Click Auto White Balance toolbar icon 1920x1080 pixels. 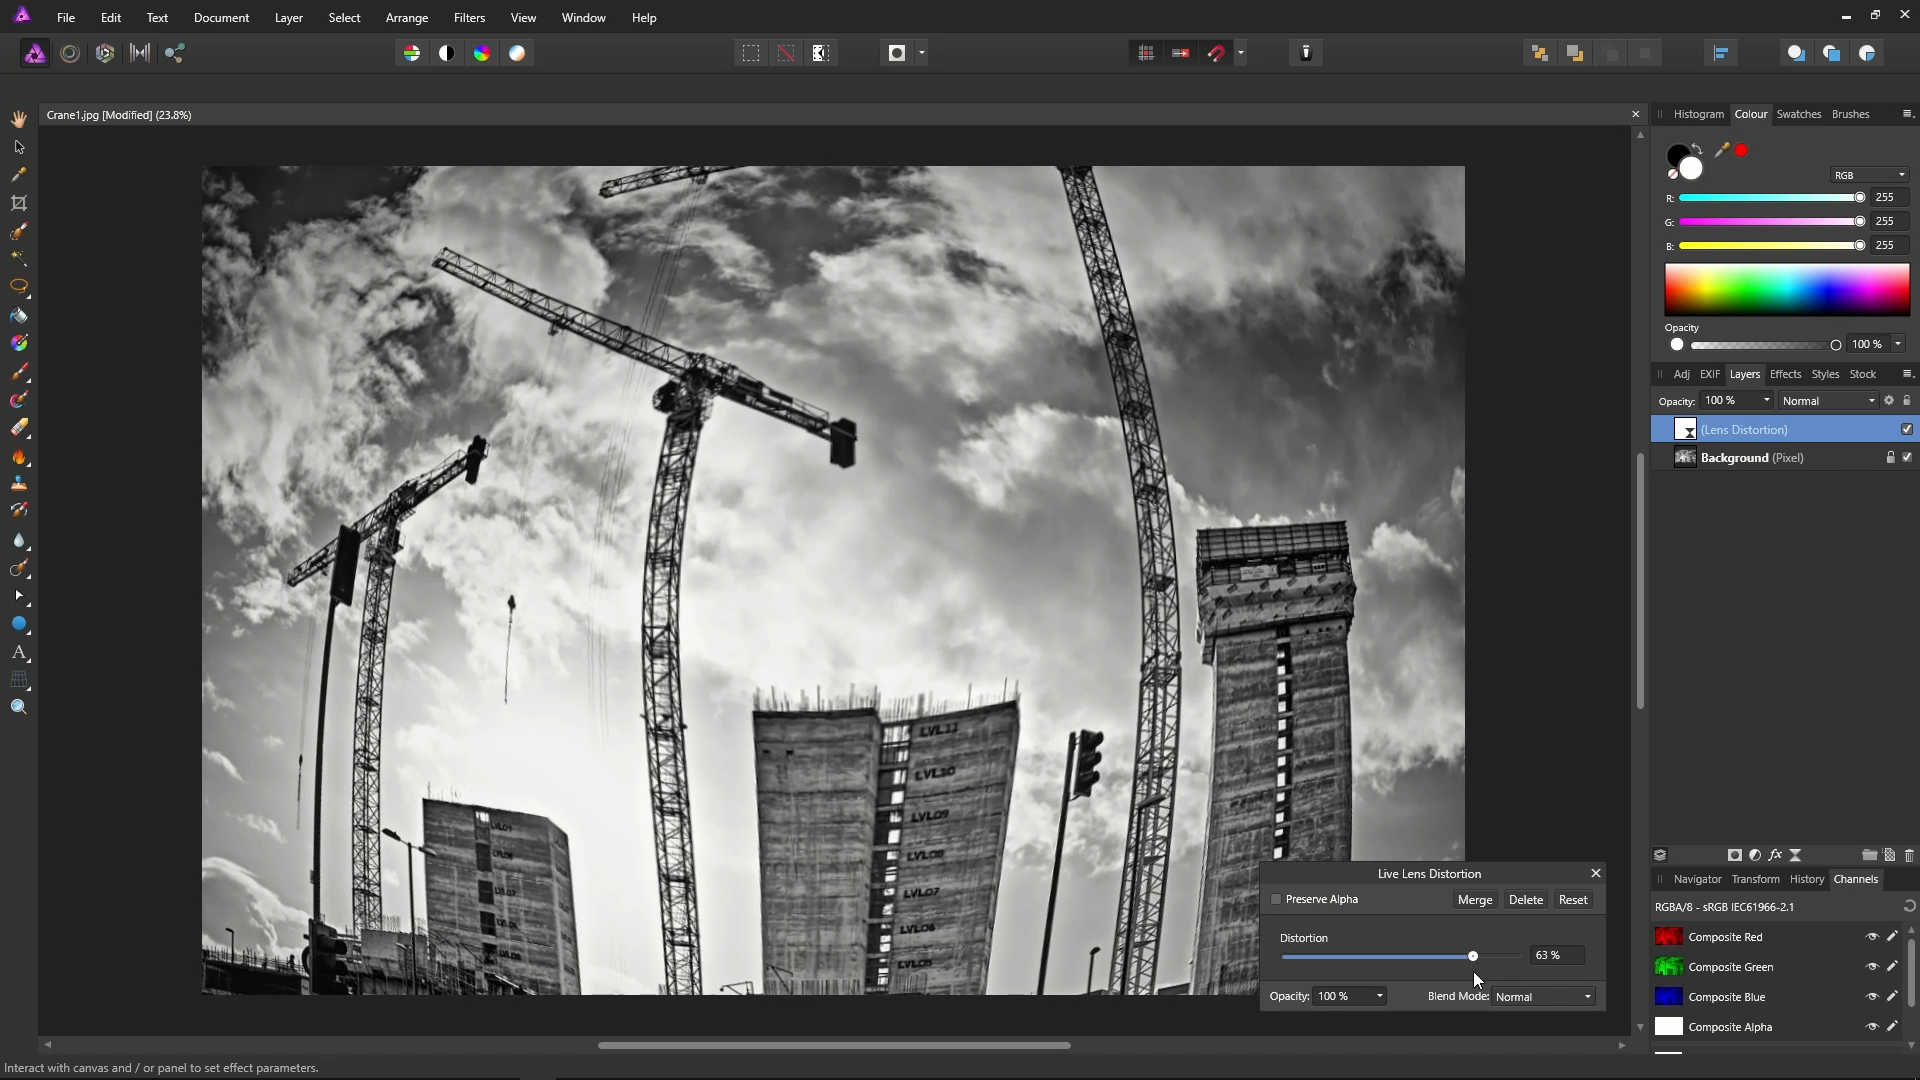[517, 53]
